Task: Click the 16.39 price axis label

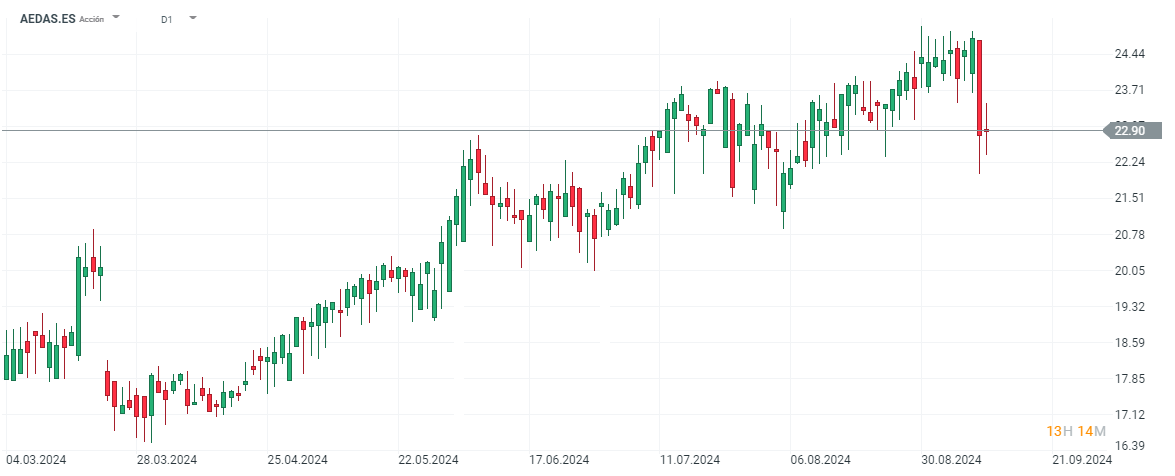Action: [x=1130, y=446]
